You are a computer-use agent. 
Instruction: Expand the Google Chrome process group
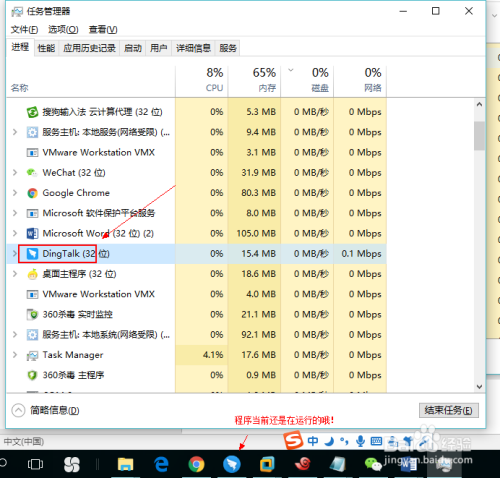15,193
